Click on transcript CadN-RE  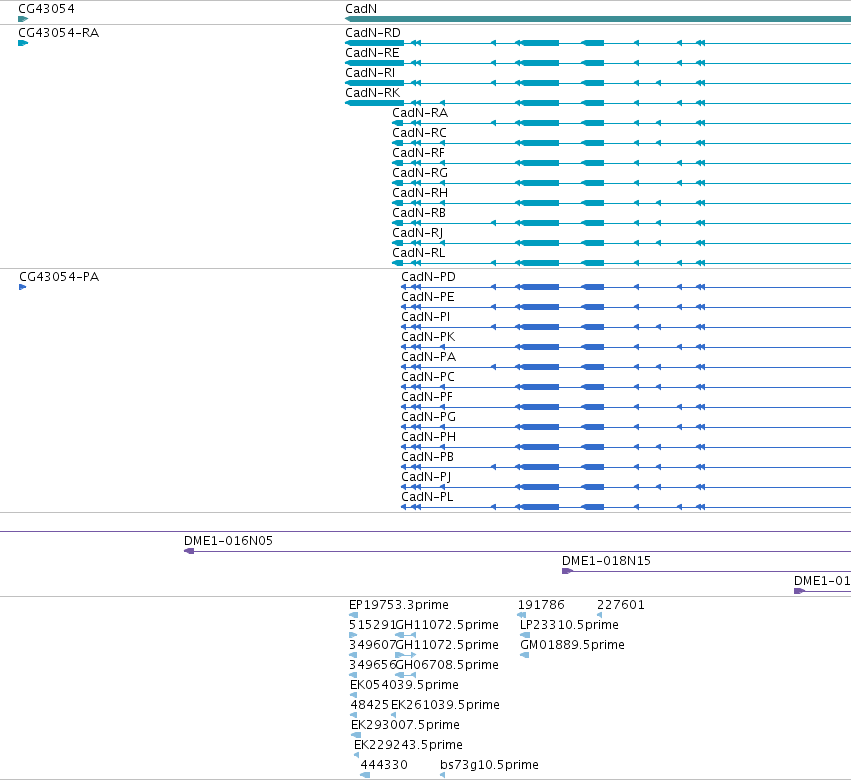coord(372,53)
